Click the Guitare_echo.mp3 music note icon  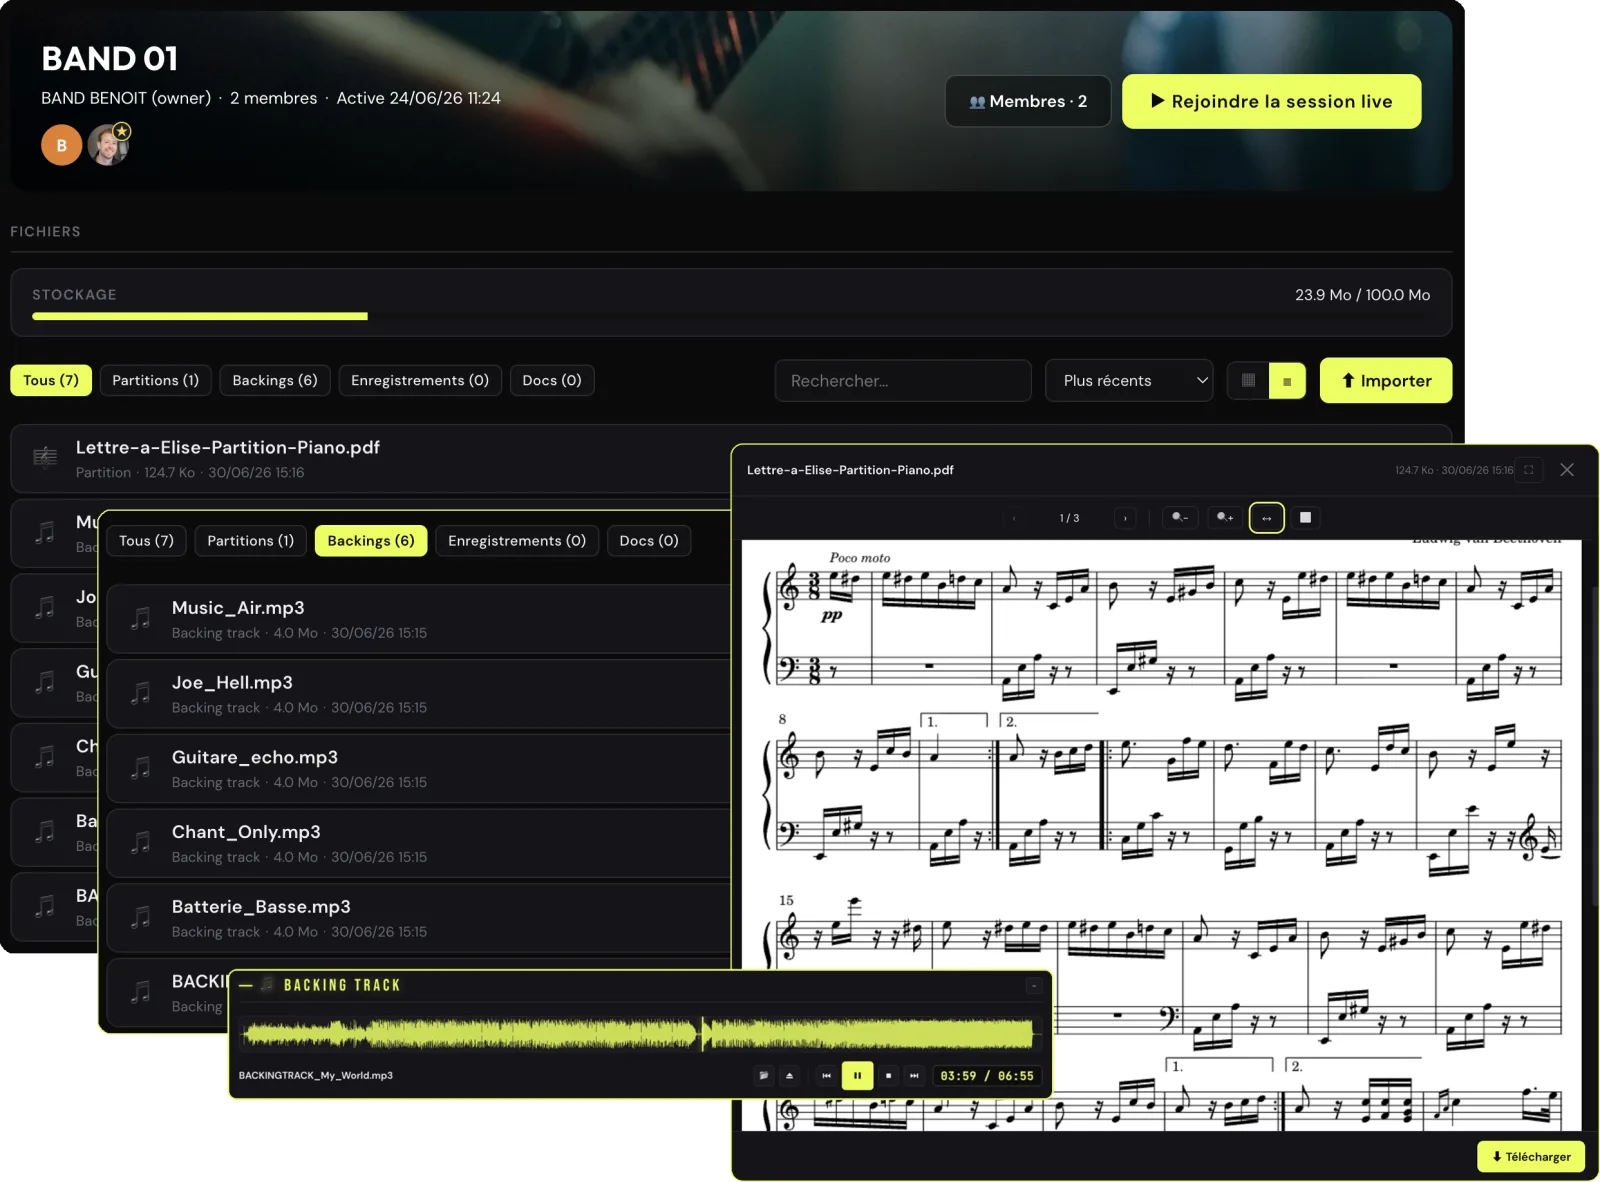click(141, 768)
